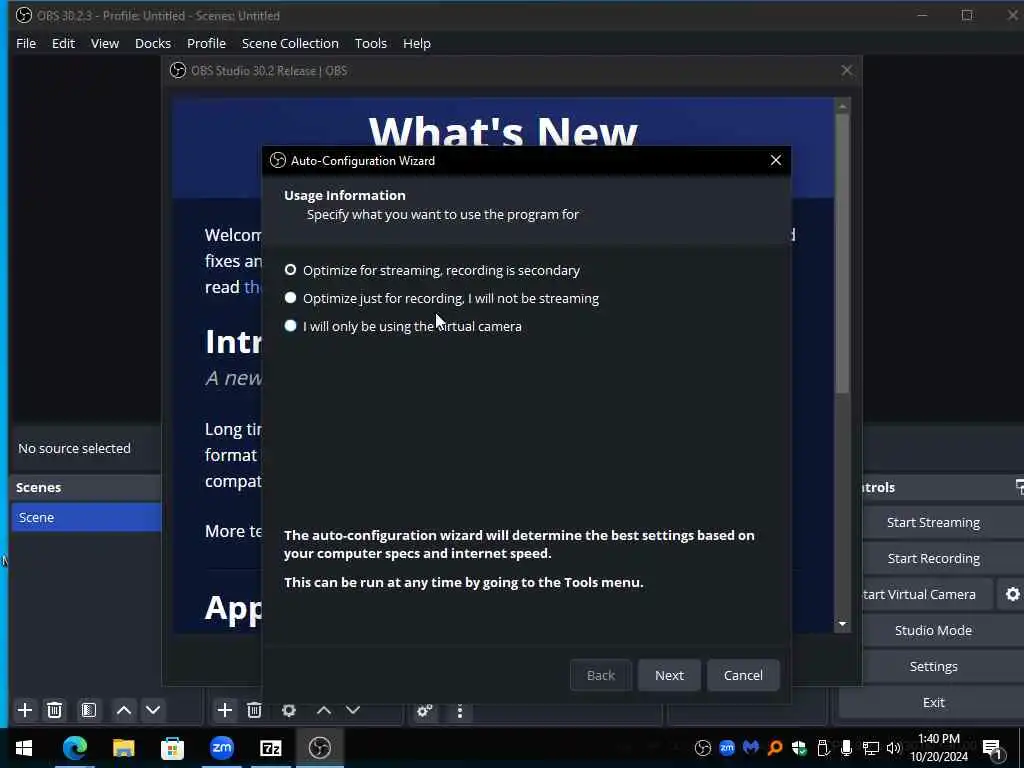1024x768 pixels.
Task: Open the Scene Collection menu
Action: click(x=290, y=43)
